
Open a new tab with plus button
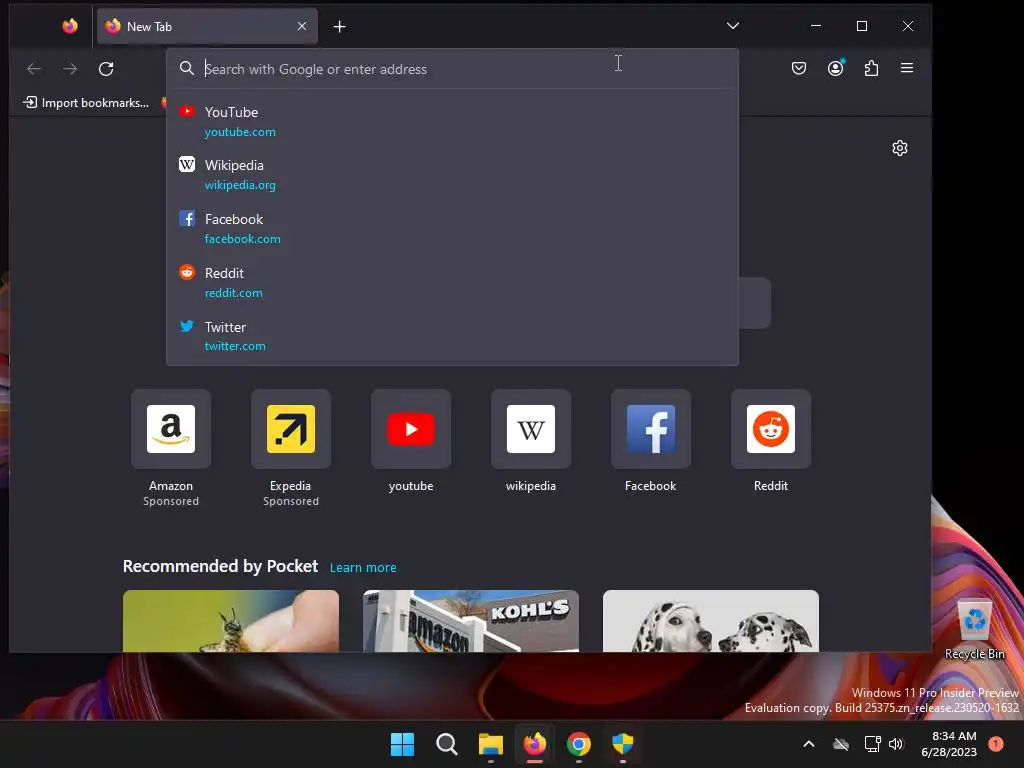click(x=340, y=27)
